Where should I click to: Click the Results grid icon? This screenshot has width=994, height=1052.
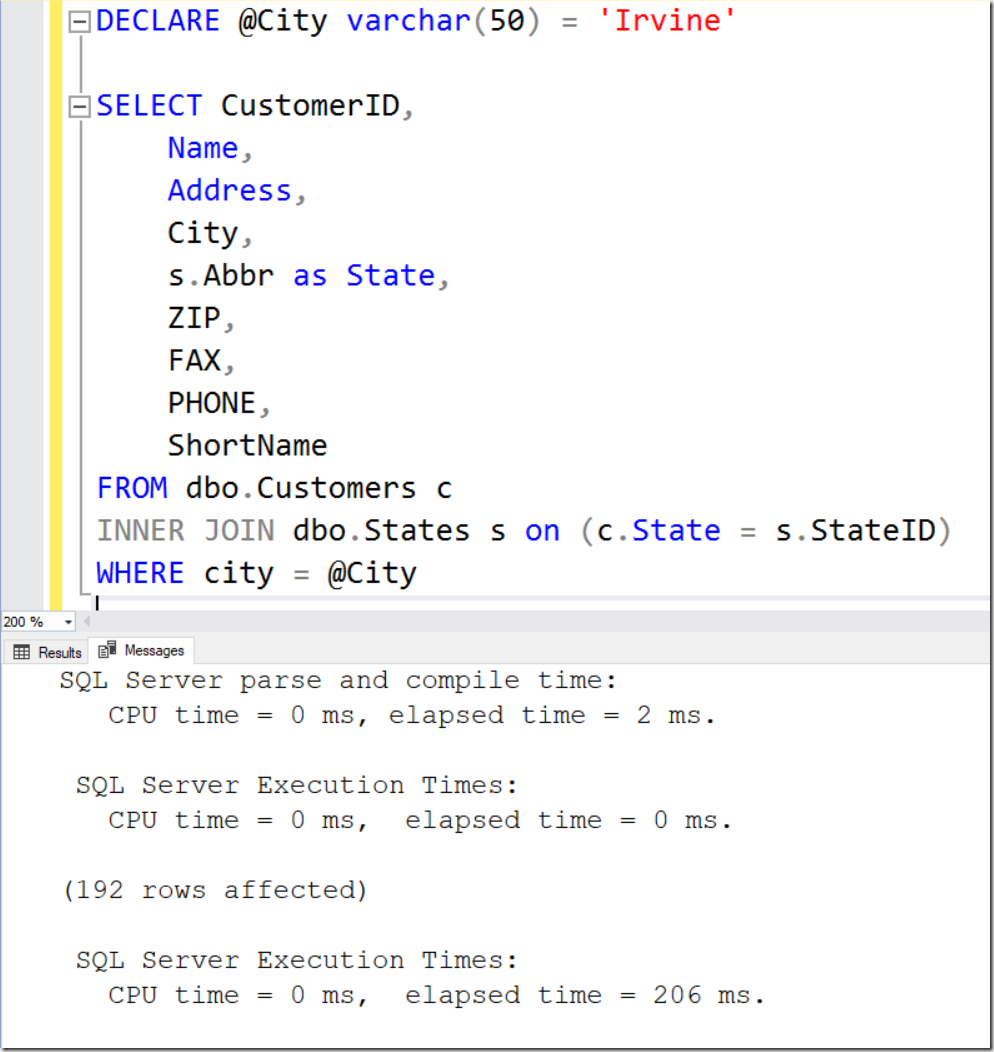(21, 652)
